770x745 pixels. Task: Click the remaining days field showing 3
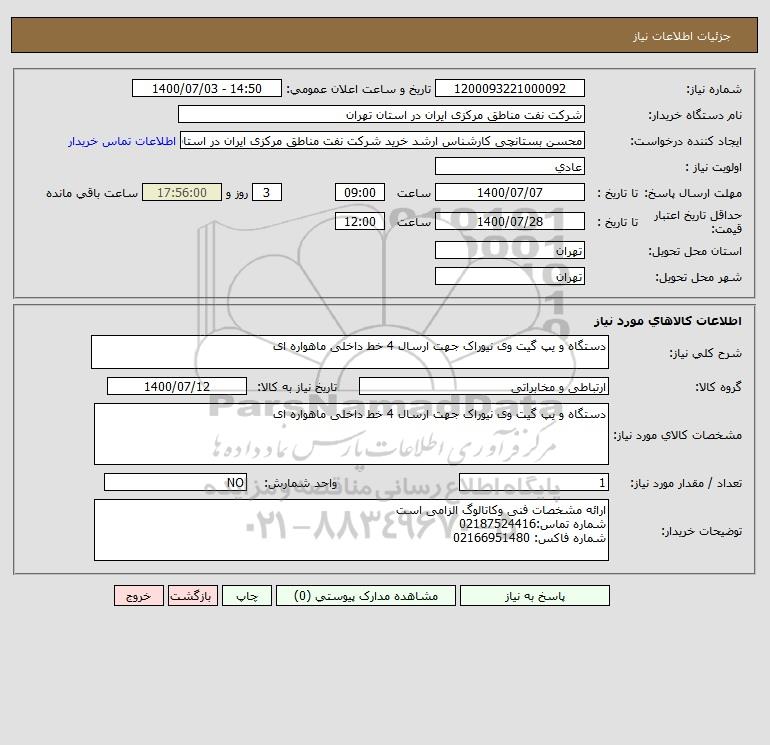coord(267,193)
